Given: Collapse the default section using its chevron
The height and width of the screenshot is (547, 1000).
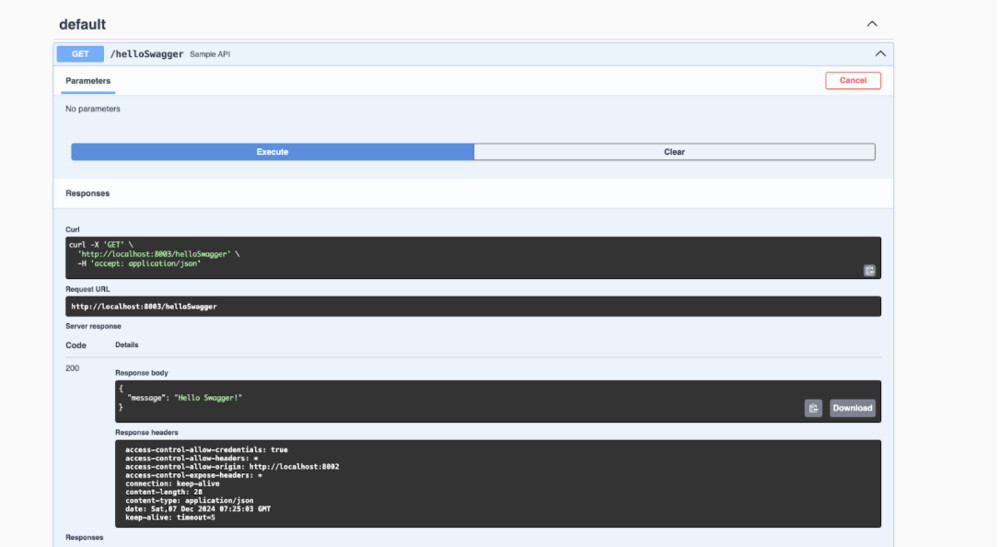Looking at the screenshot, I should [x=872, y=24].
